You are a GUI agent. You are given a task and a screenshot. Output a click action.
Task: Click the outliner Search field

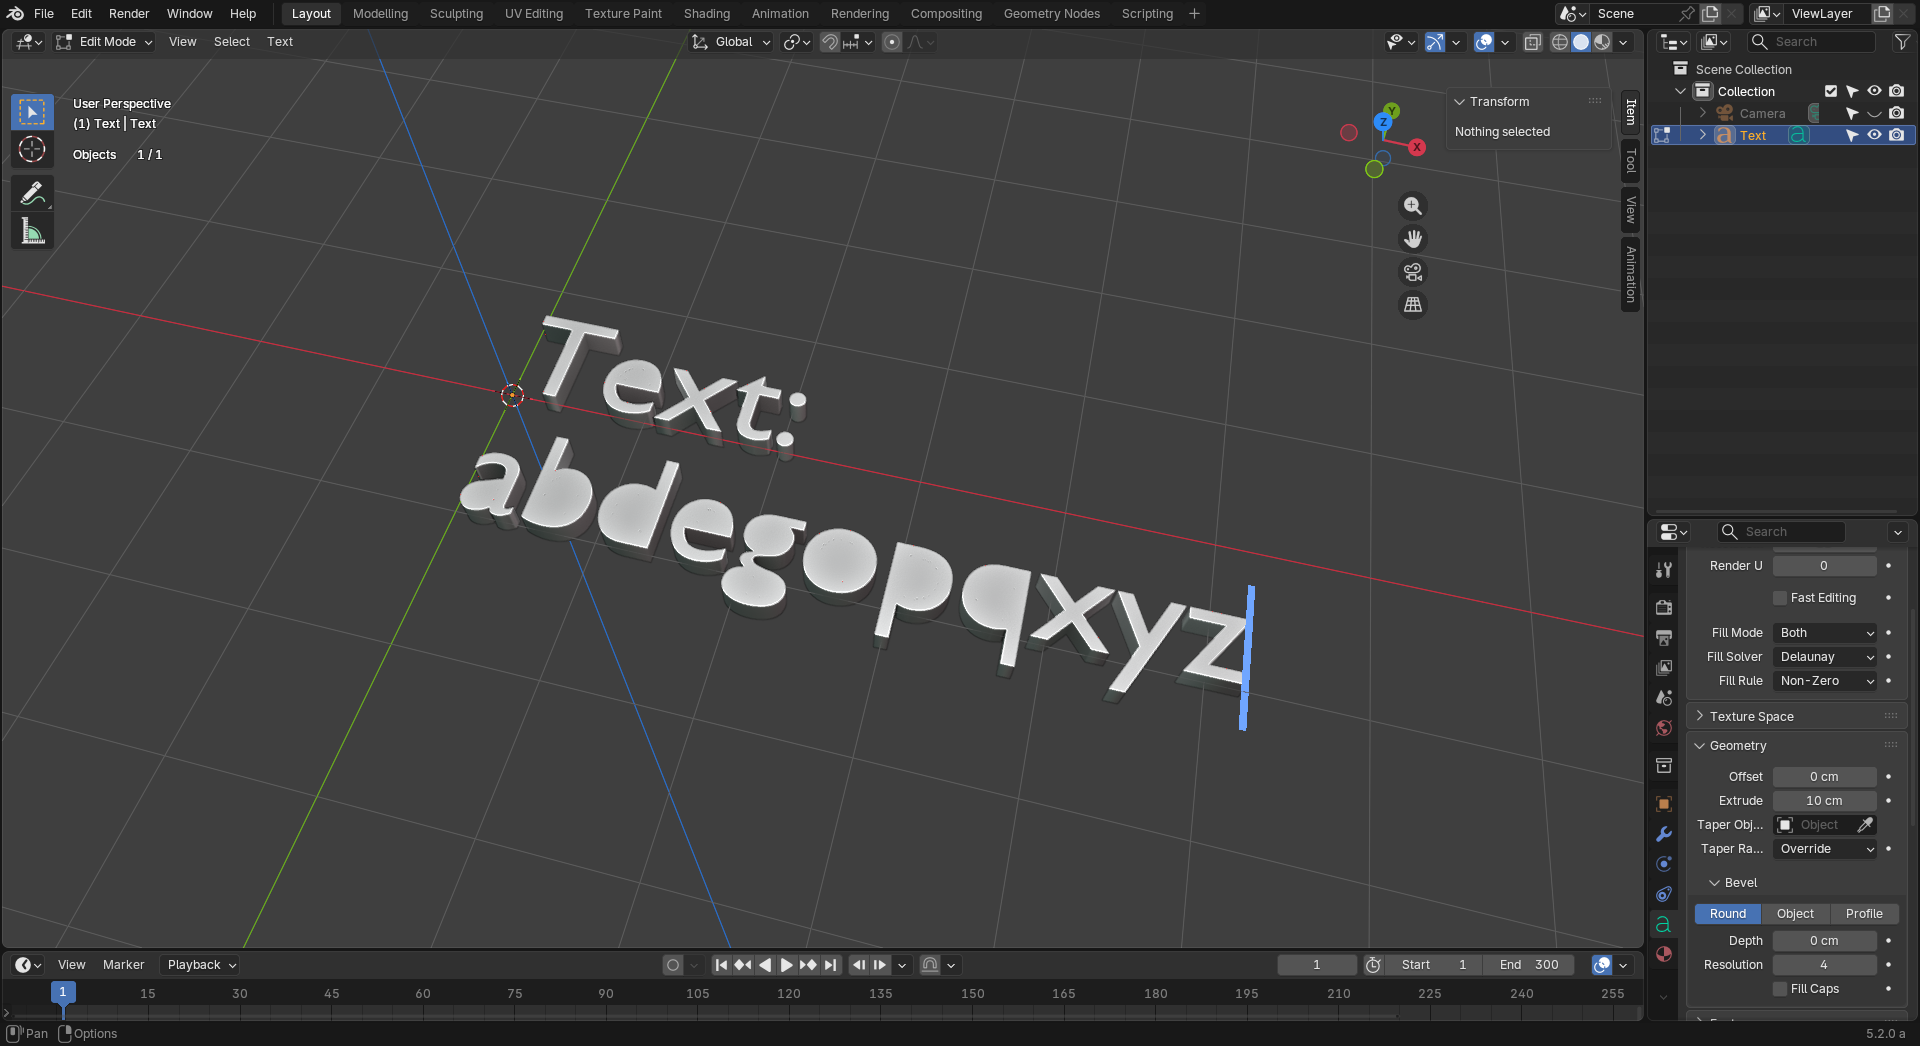[x=1811, y=42]
